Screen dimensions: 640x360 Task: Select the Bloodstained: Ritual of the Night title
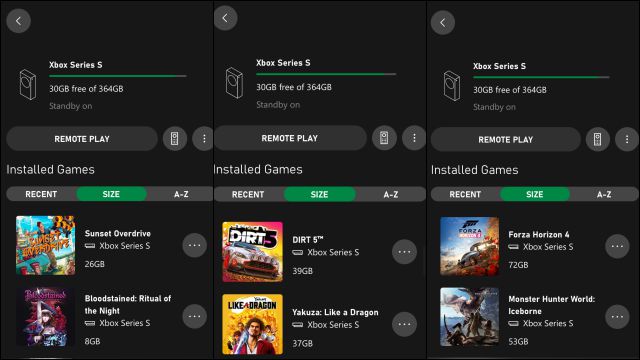click(x=128, y=304)
